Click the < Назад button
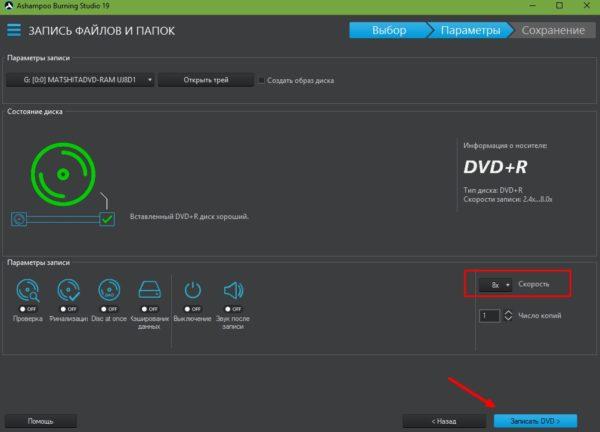This screenshot has height=432, width=600. (444, 421)
